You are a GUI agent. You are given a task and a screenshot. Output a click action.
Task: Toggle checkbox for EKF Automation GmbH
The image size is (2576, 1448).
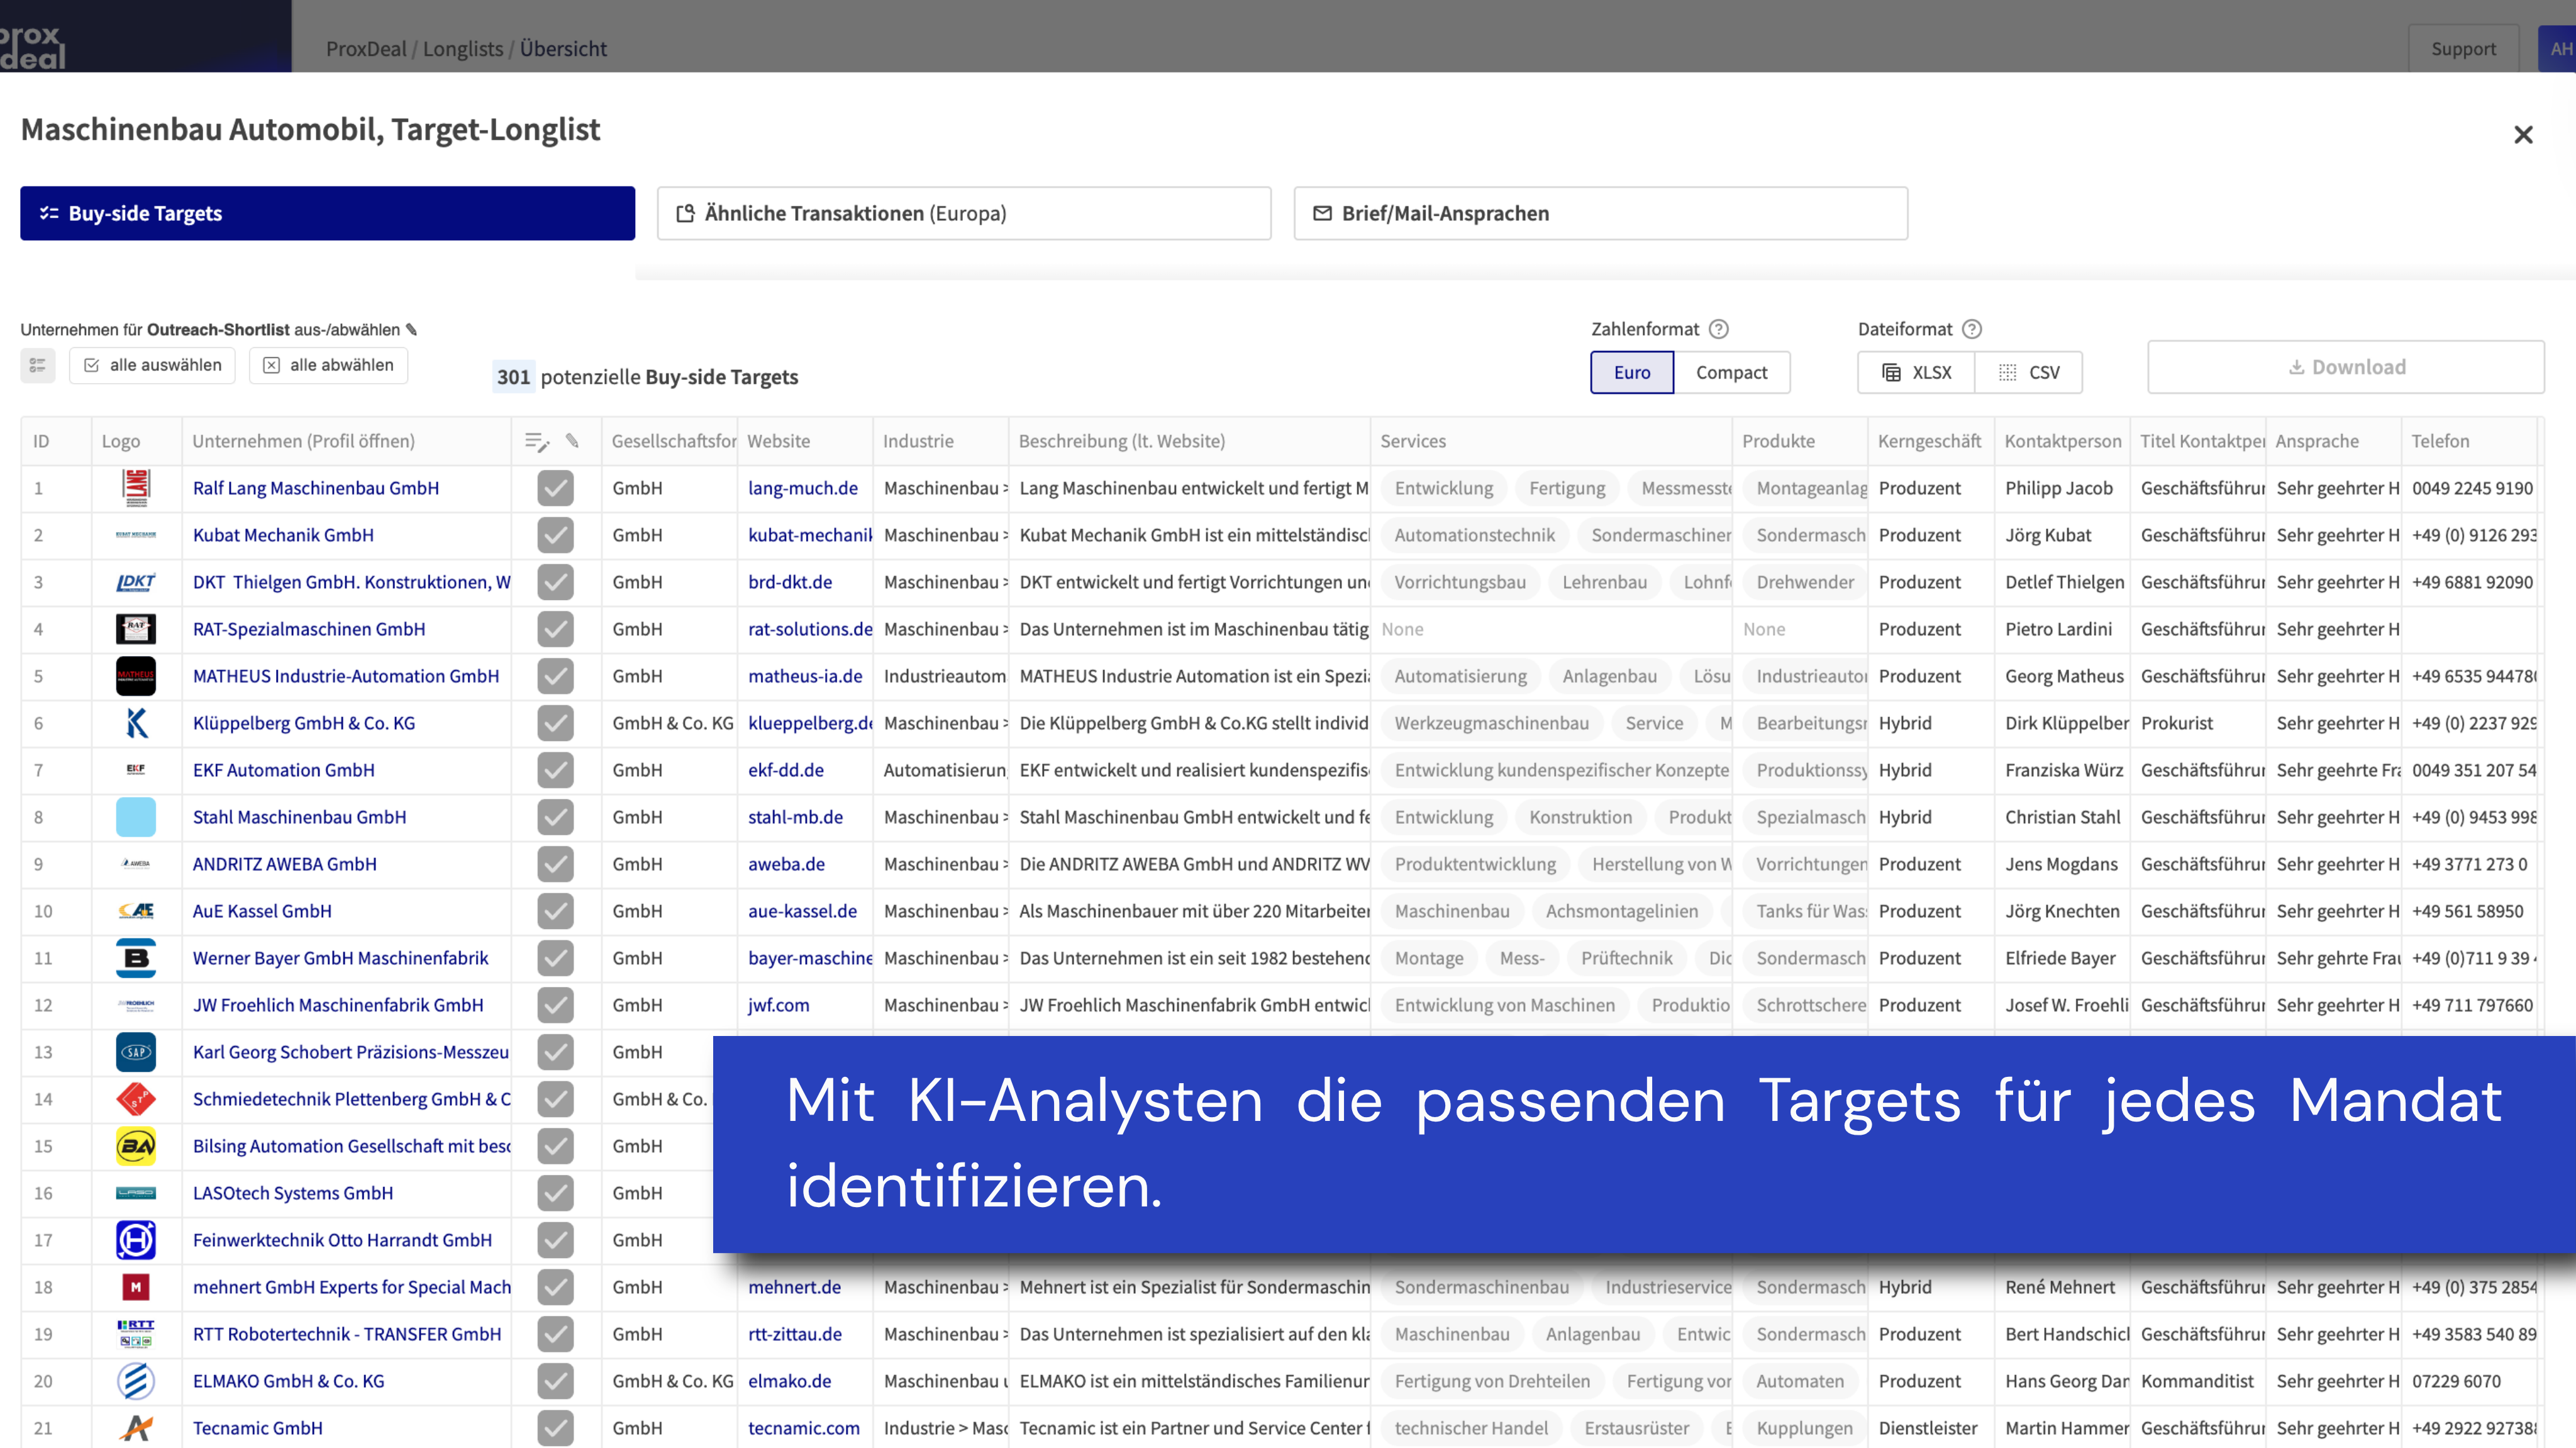coord(556,770)
